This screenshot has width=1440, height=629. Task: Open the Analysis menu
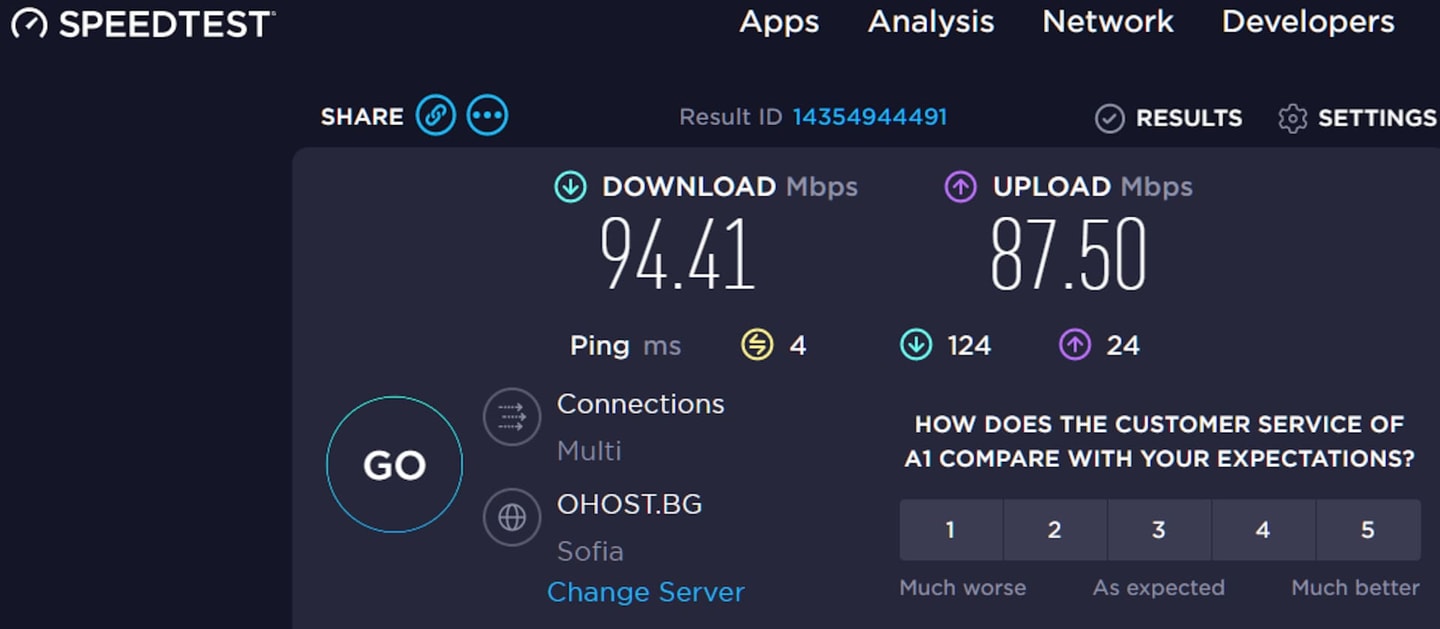click(931, 23)
